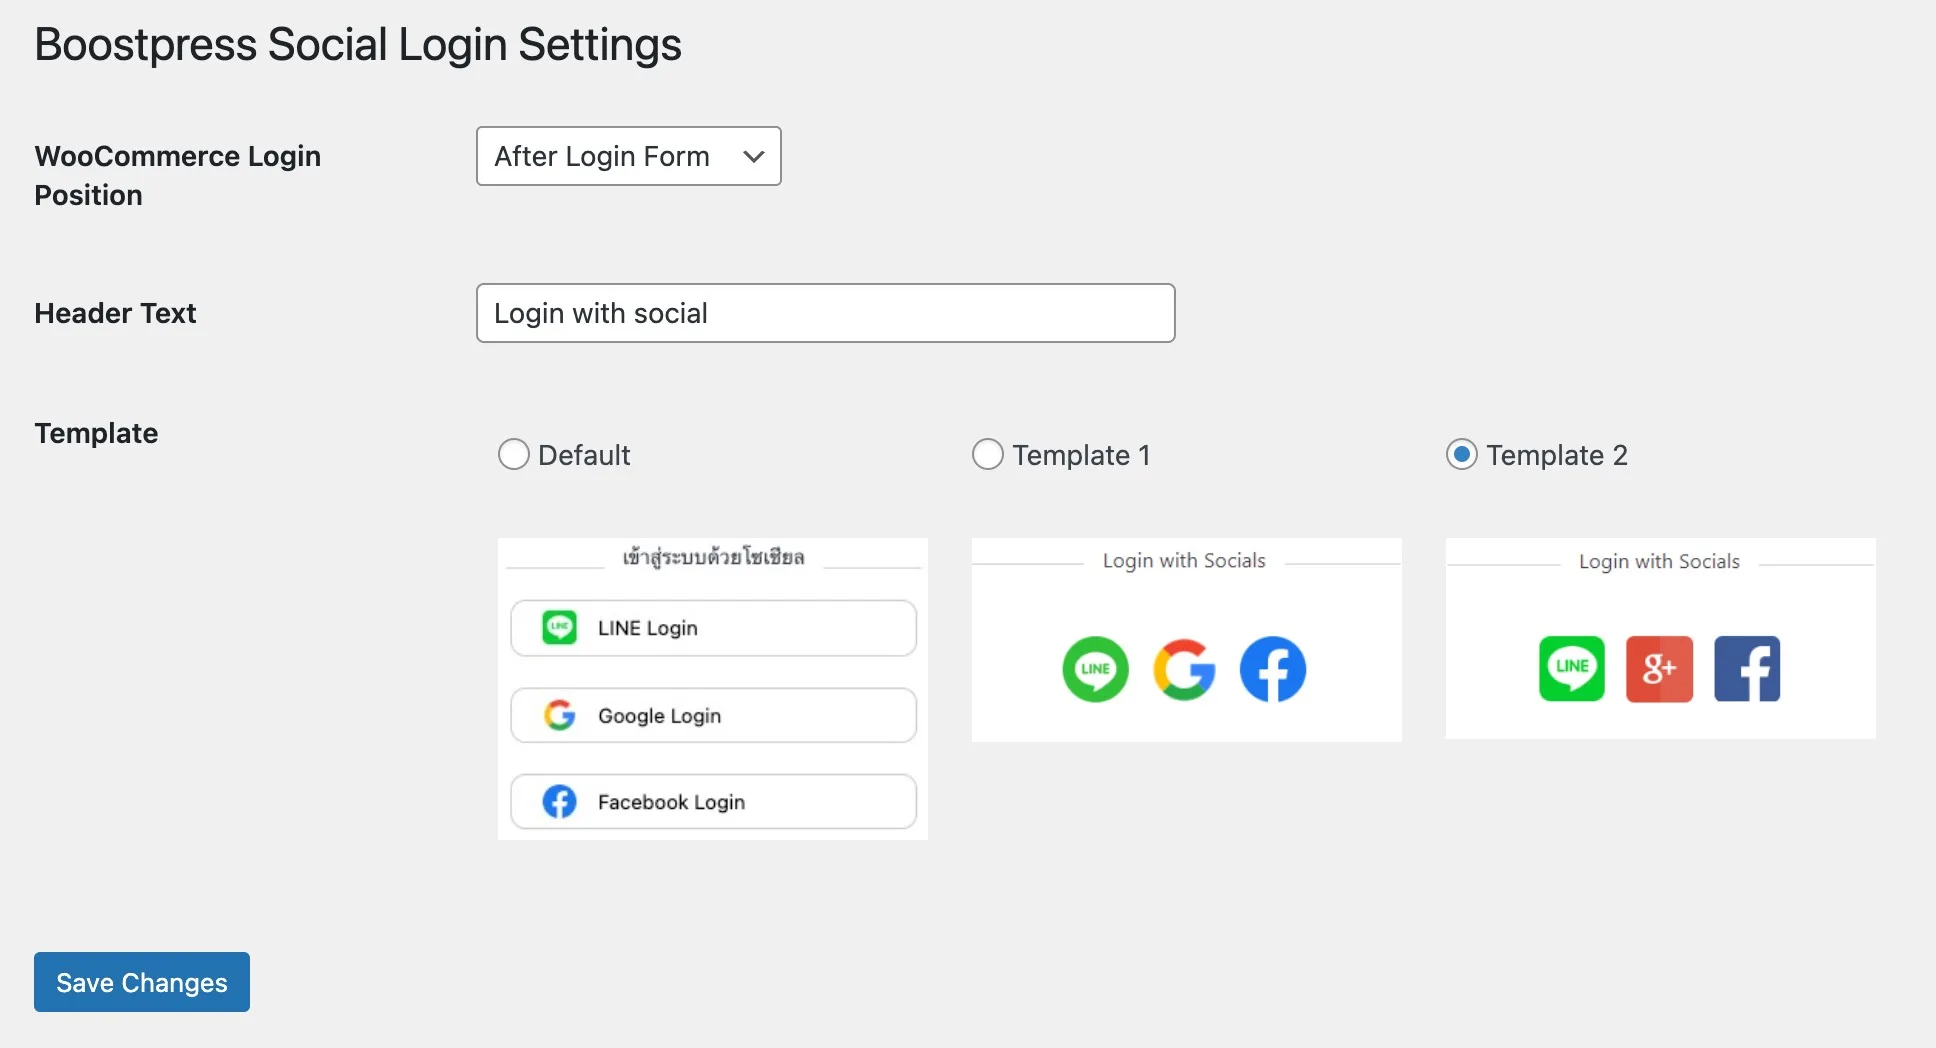The height and width of the screenshot is (1048, 1936).
Task: Click the round Facebook icon in Template 1
Action: pyautogui.click(x=1272, y=669)
